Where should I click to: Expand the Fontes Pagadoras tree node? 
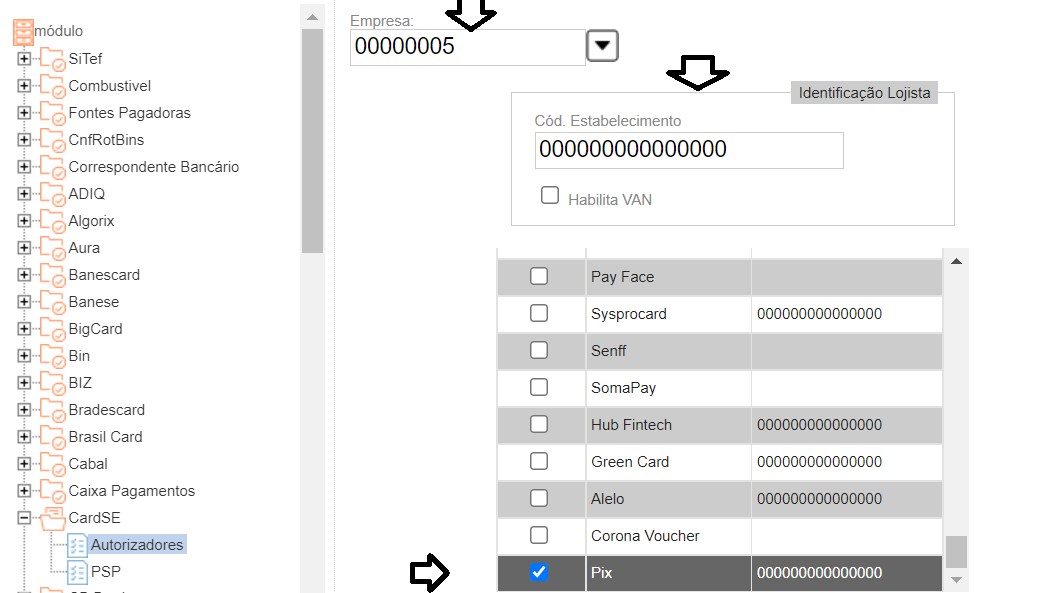[24, 113]
